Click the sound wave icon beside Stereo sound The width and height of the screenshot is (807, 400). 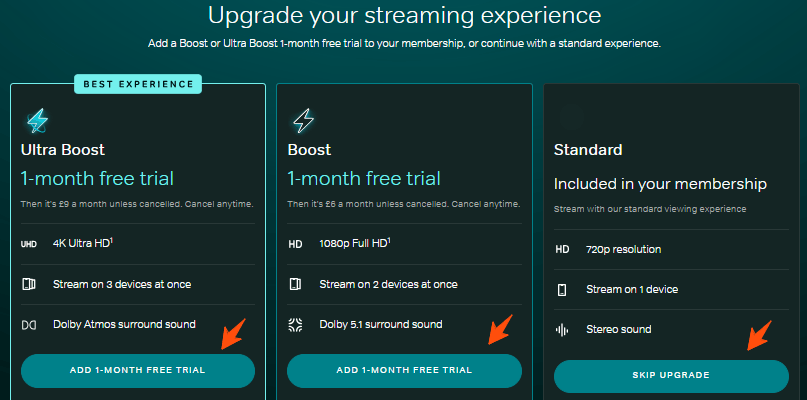[562, 330]
